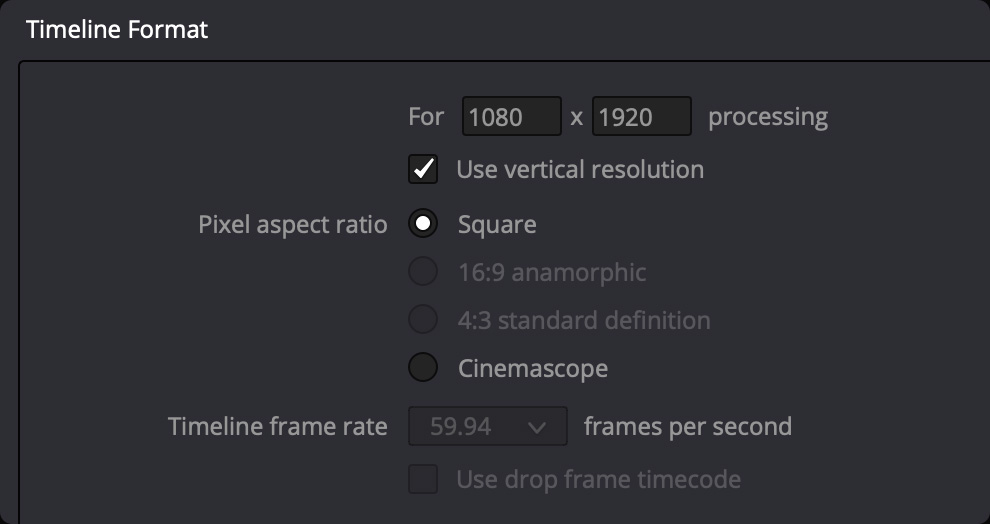990x524 pixels.
Task: Pick the 4:3 standard definition radio button
Action: click(x=423, y=320)
